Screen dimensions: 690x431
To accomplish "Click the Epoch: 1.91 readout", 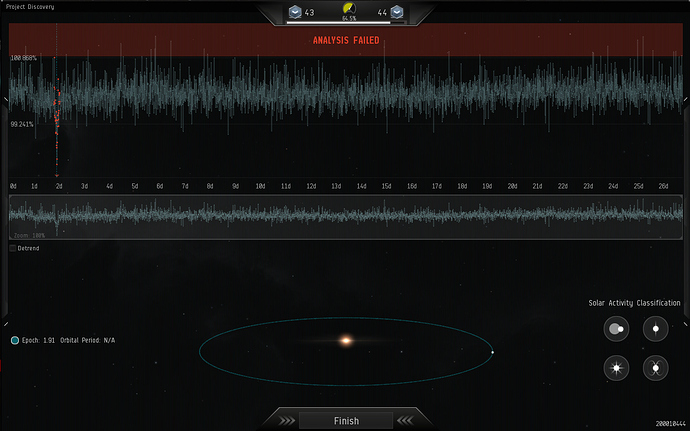I will 38,340.
